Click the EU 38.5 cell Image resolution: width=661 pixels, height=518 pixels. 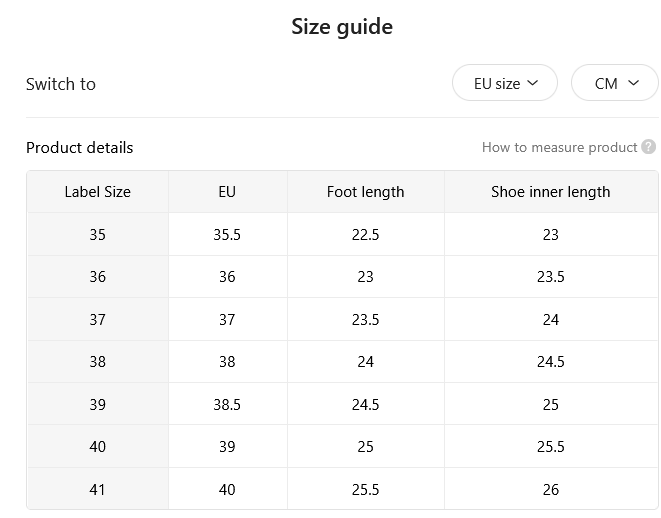click(227, 404)
